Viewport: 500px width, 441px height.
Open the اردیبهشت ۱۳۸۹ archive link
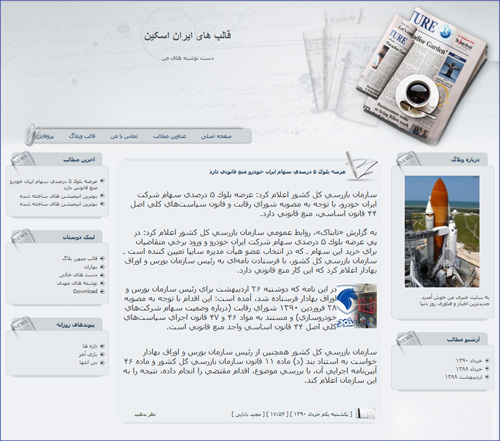click(464, 377)
